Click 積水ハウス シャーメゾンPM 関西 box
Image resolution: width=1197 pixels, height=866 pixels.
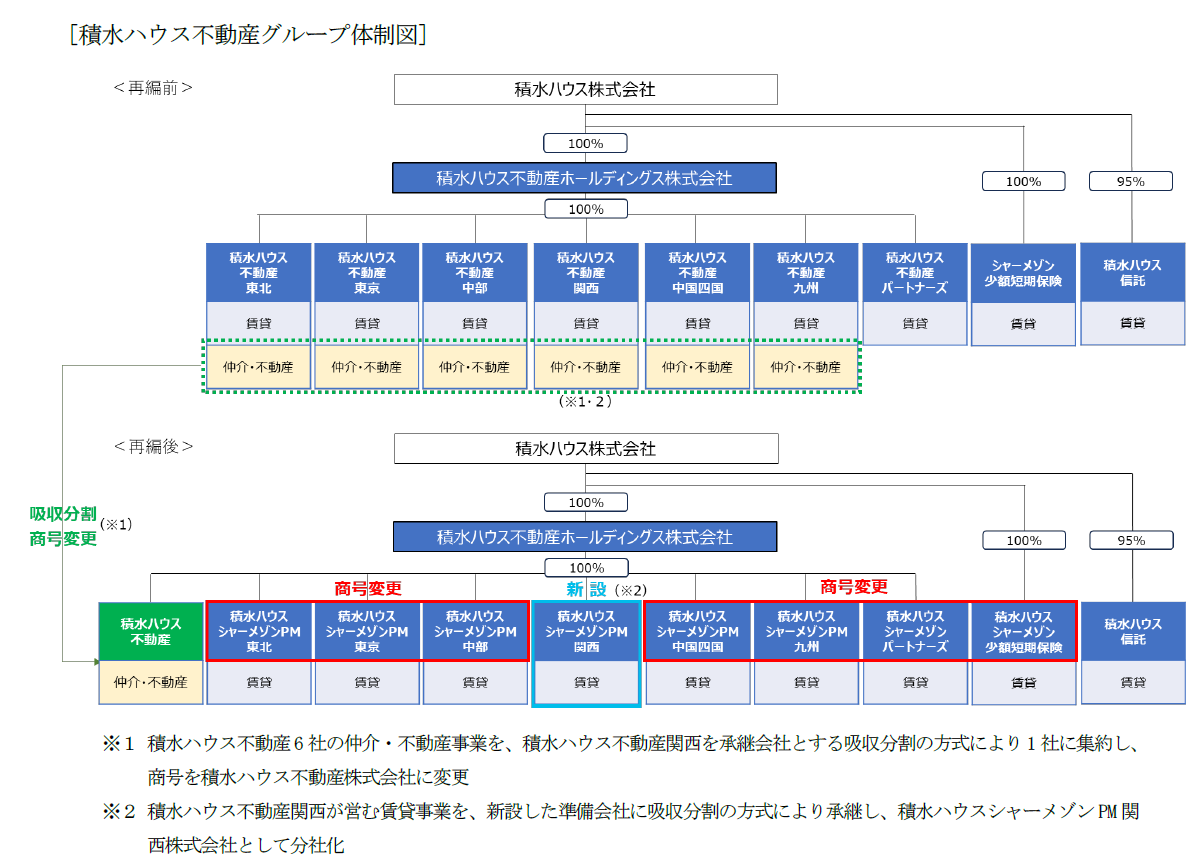click(586, 632)
